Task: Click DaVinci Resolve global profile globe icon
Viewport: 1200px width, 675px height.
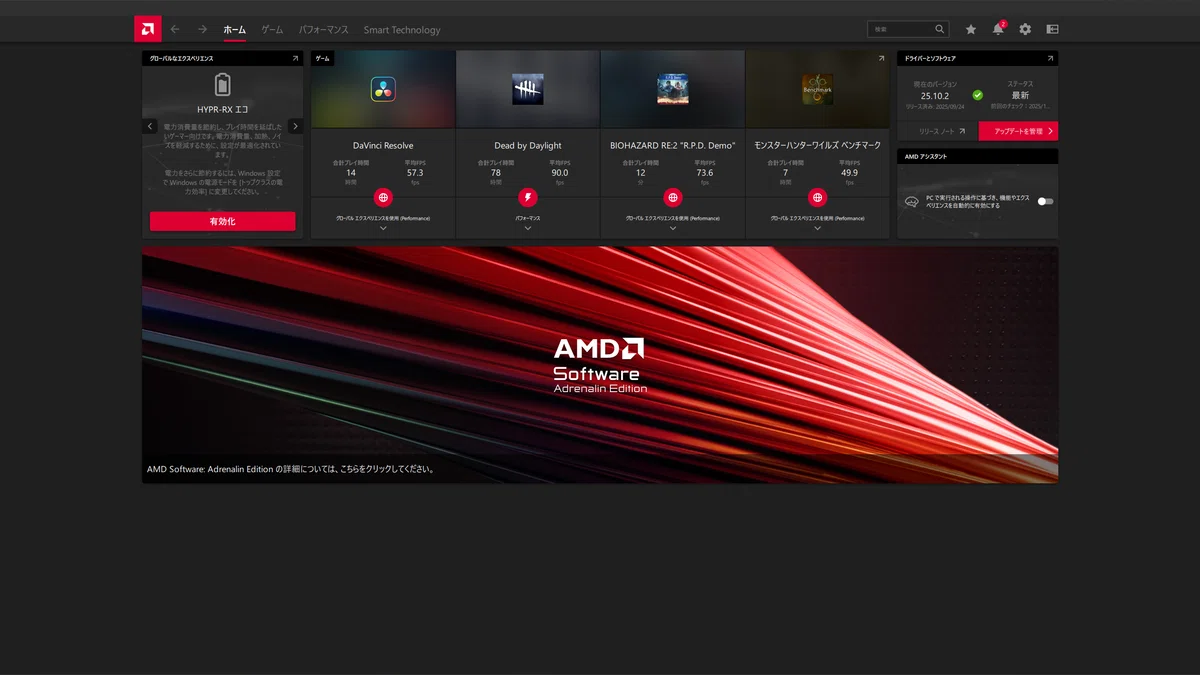Action: coord(383,197)
